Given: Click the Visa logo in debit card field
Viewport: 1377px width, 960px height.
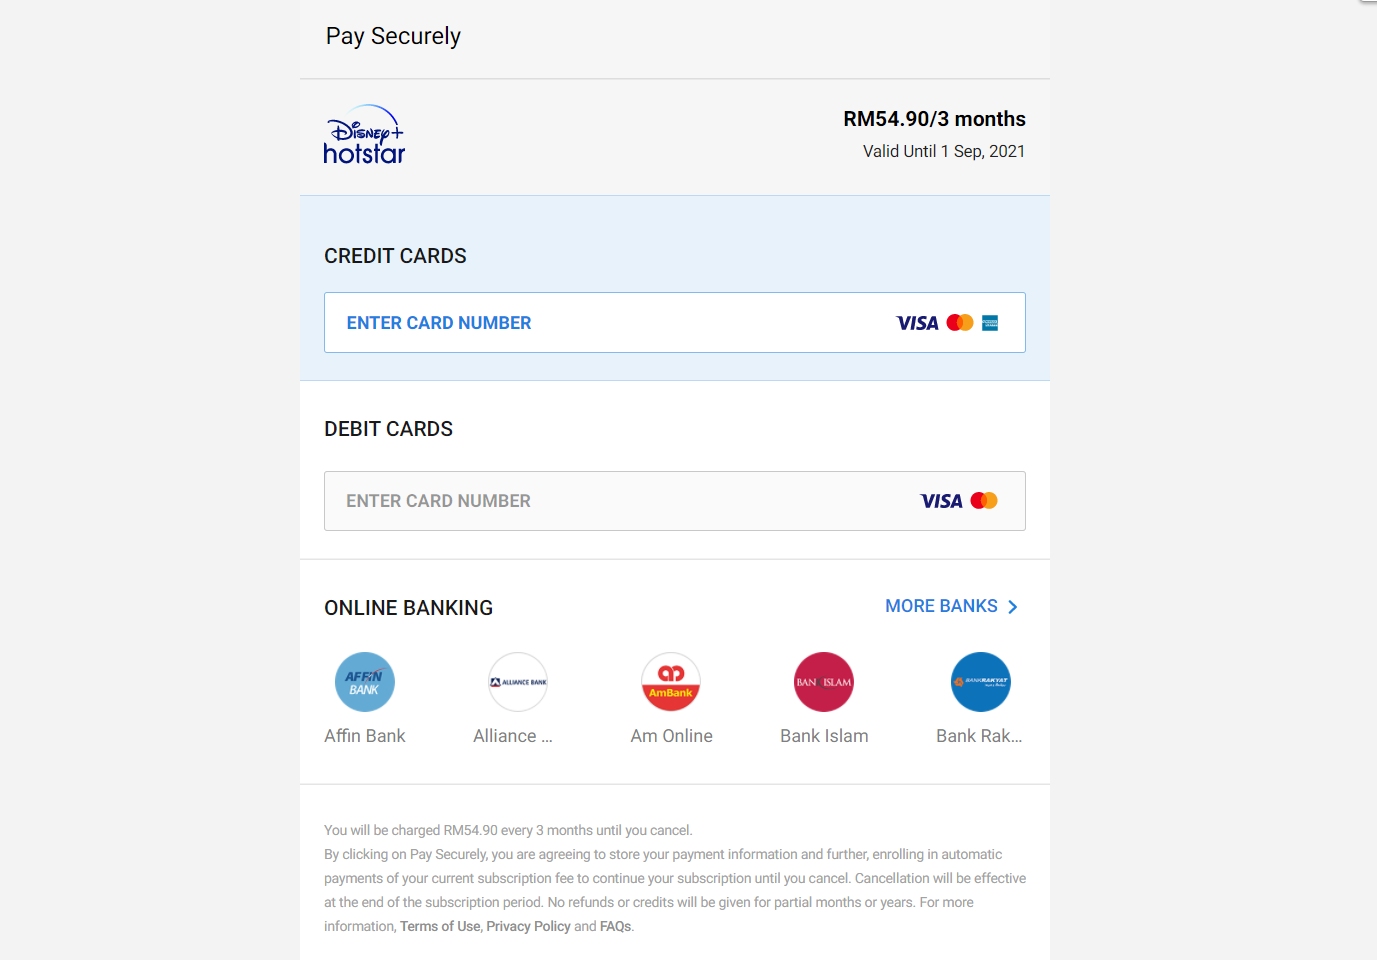Looking at the screenshot, I should [941, 501].
